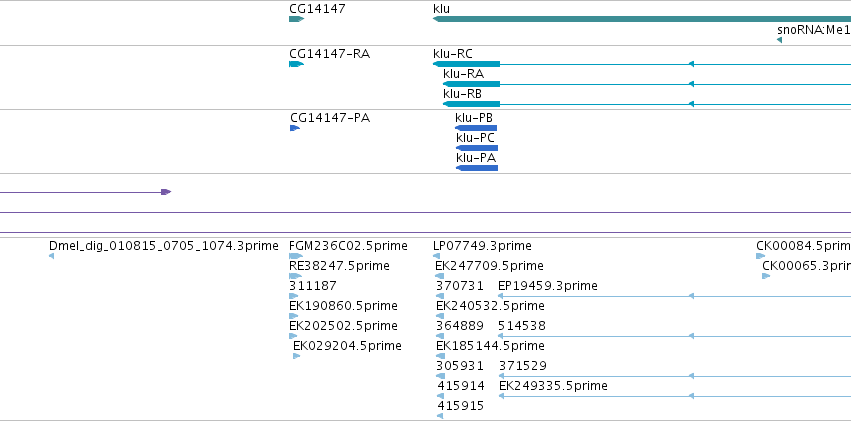851x421 pixels.
Task: Select the klu gene bar
Action: (642, 19)
